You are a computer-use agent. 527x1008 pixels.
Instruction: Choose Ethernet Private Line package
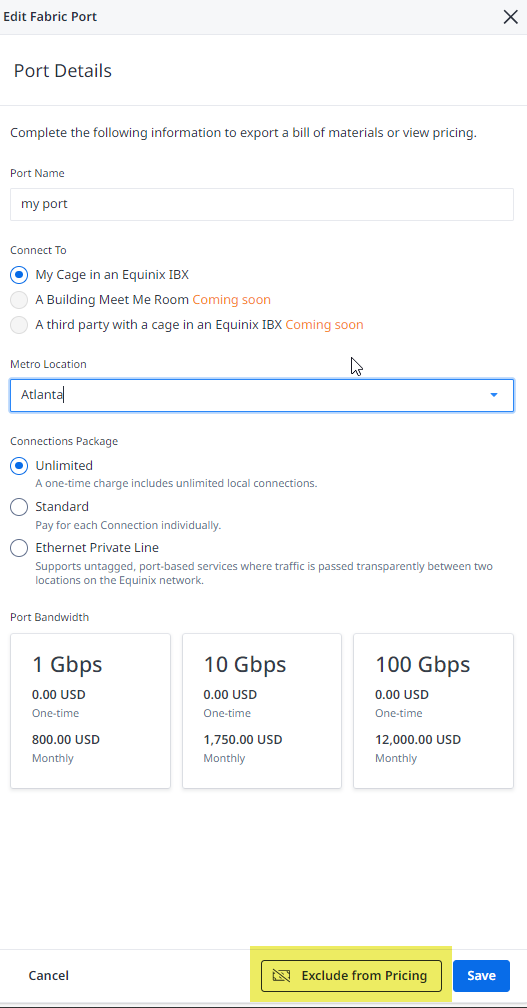[19, 548]
